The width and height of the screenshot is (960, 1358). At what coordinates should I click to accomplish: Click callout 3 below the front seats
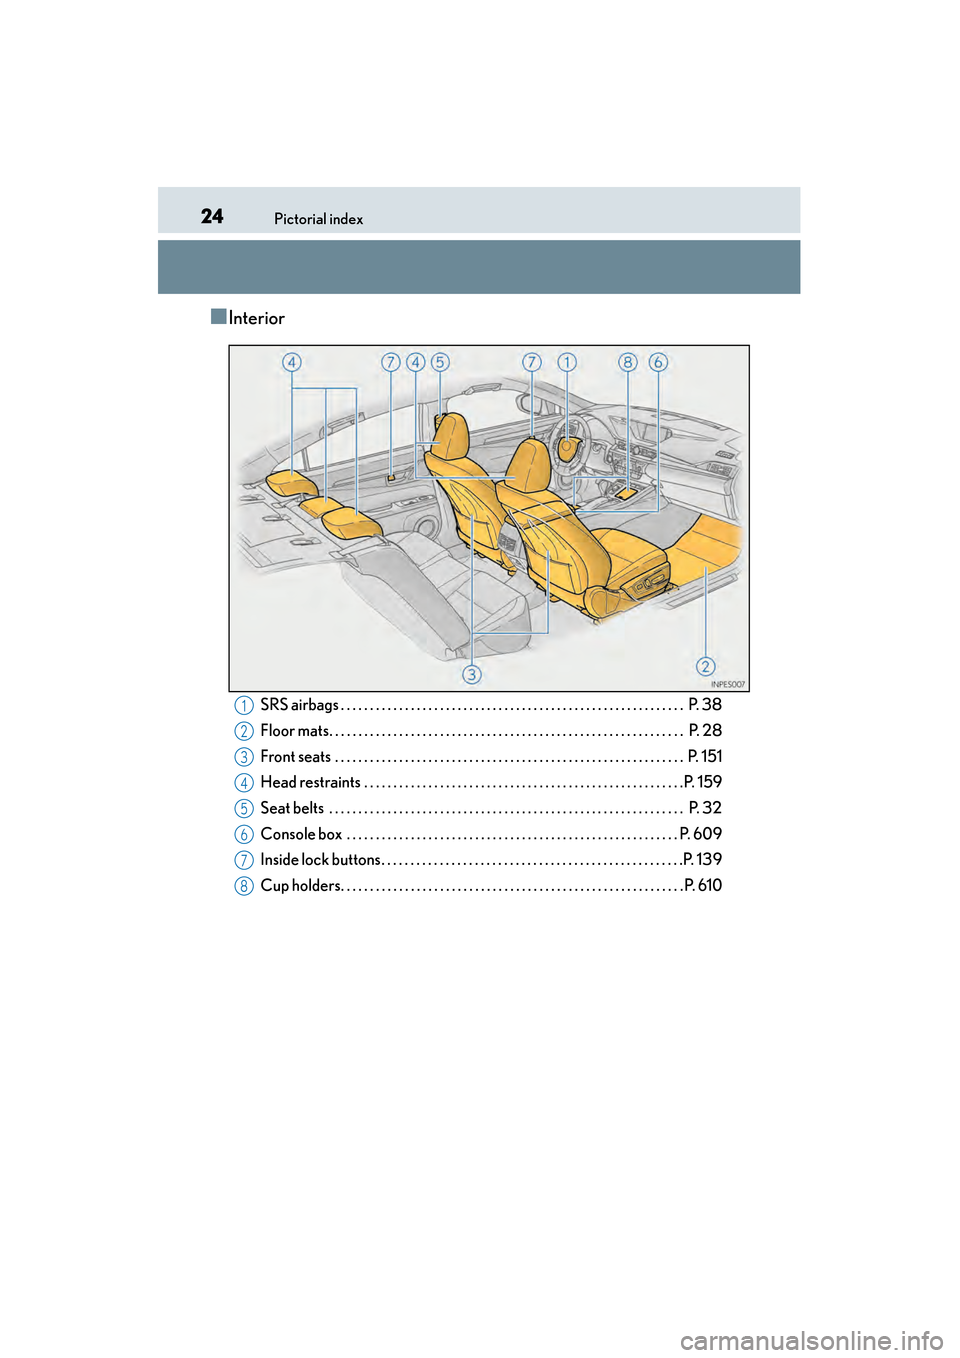point(472,674)
